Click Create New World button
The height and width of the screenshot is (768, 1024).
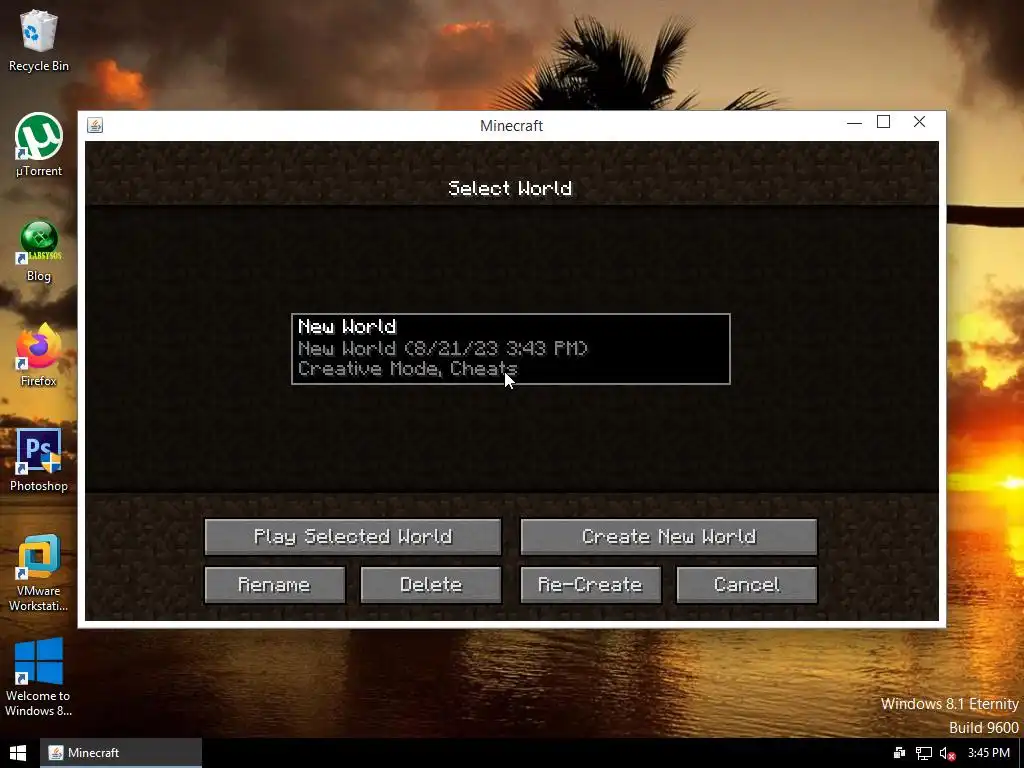pyautogui.click(x=669, y=537)
